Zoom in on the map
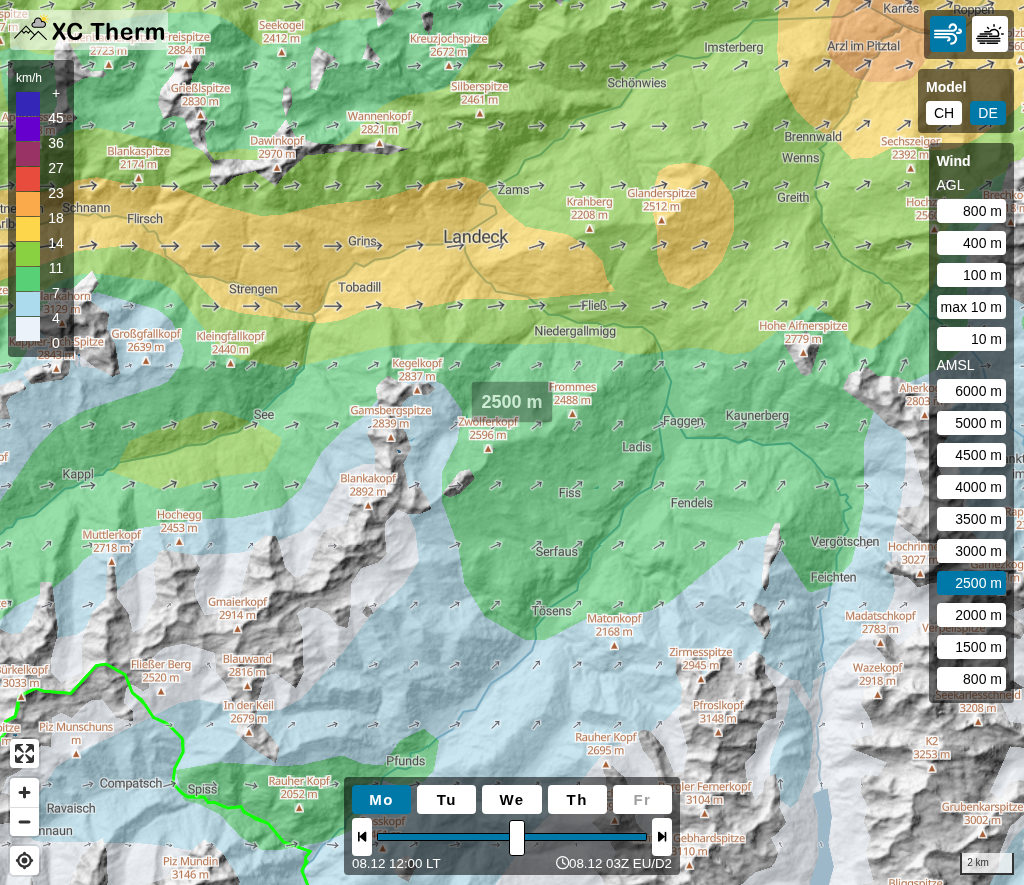1024x885 pixels. click(x=24, y=793)
